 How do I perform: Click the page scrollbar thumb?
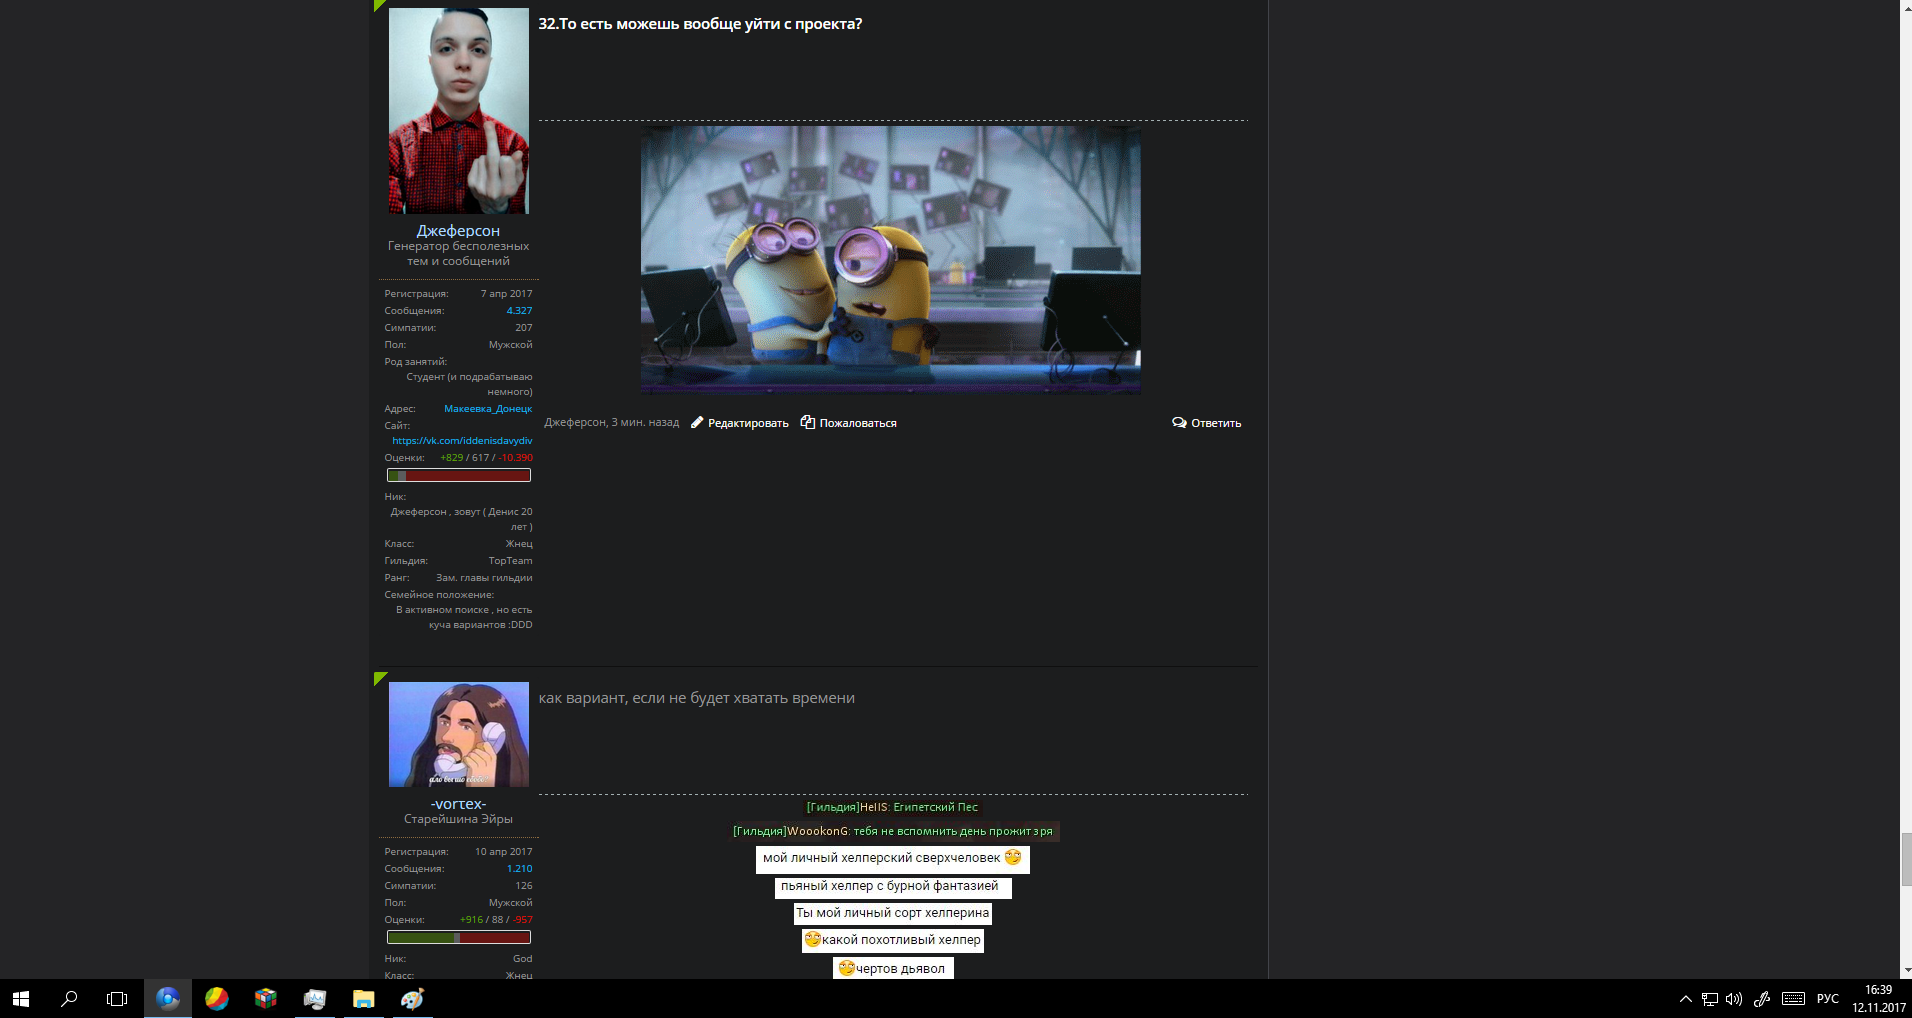coord(1905,859)
